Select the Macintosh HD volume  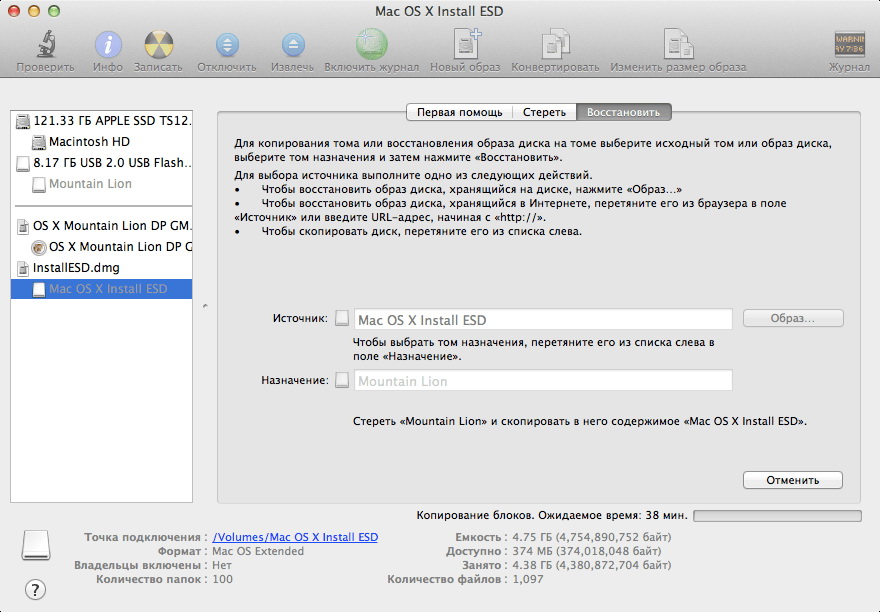coord(102,141)
